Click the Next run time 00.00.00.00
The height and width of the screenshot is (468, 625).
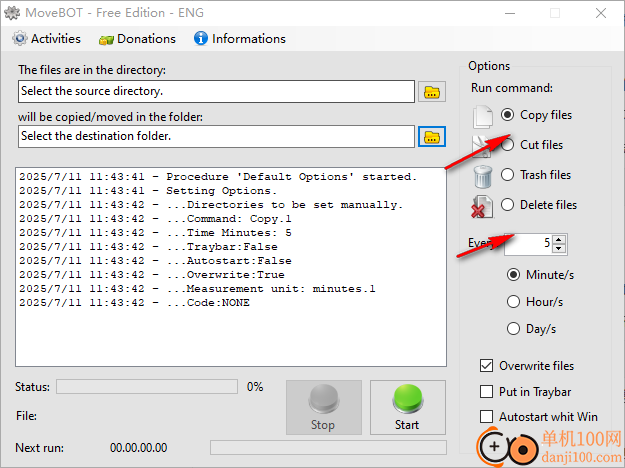138,448
